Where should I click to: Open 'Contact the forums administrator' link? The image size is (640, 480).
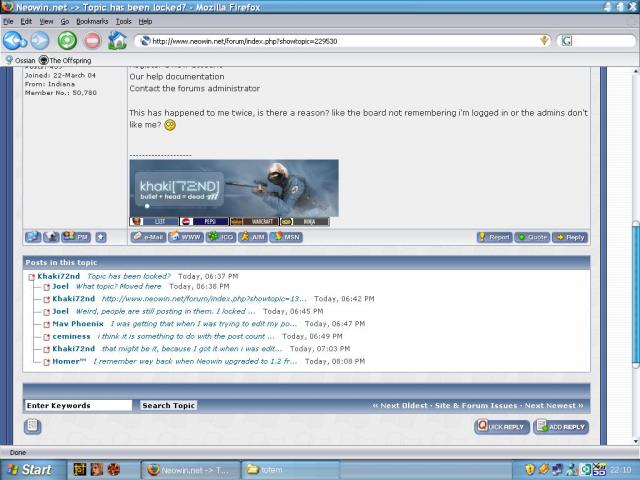pyautogui.click(x=194, y=88)
